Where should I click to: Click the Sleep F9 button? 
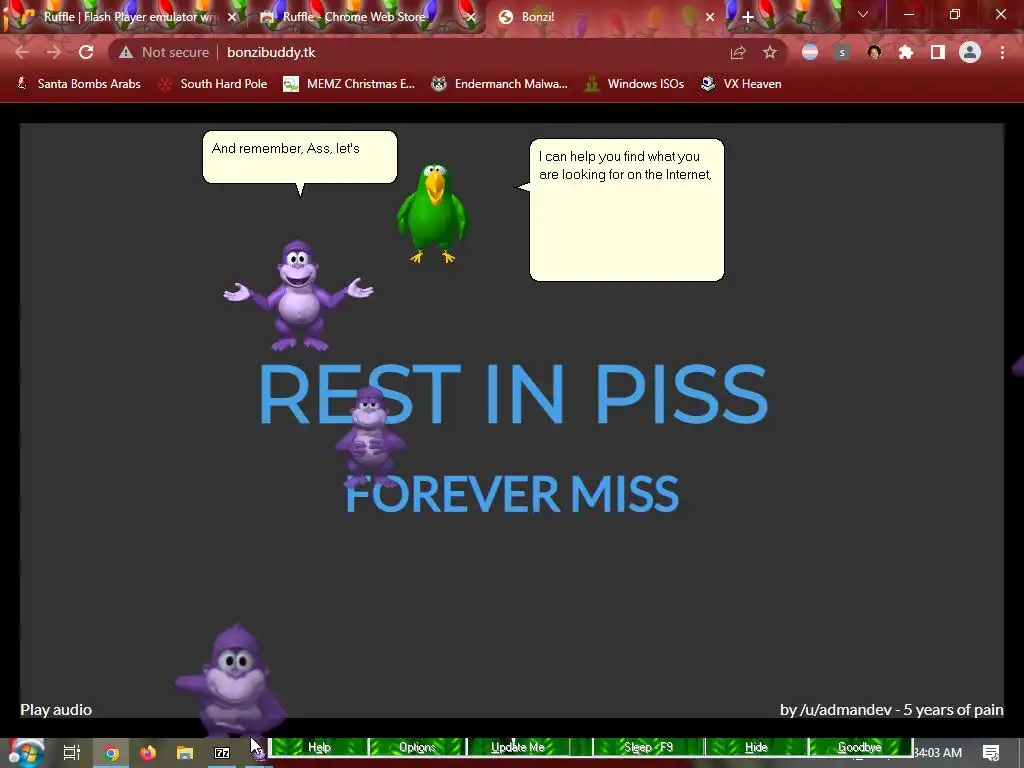648,747
